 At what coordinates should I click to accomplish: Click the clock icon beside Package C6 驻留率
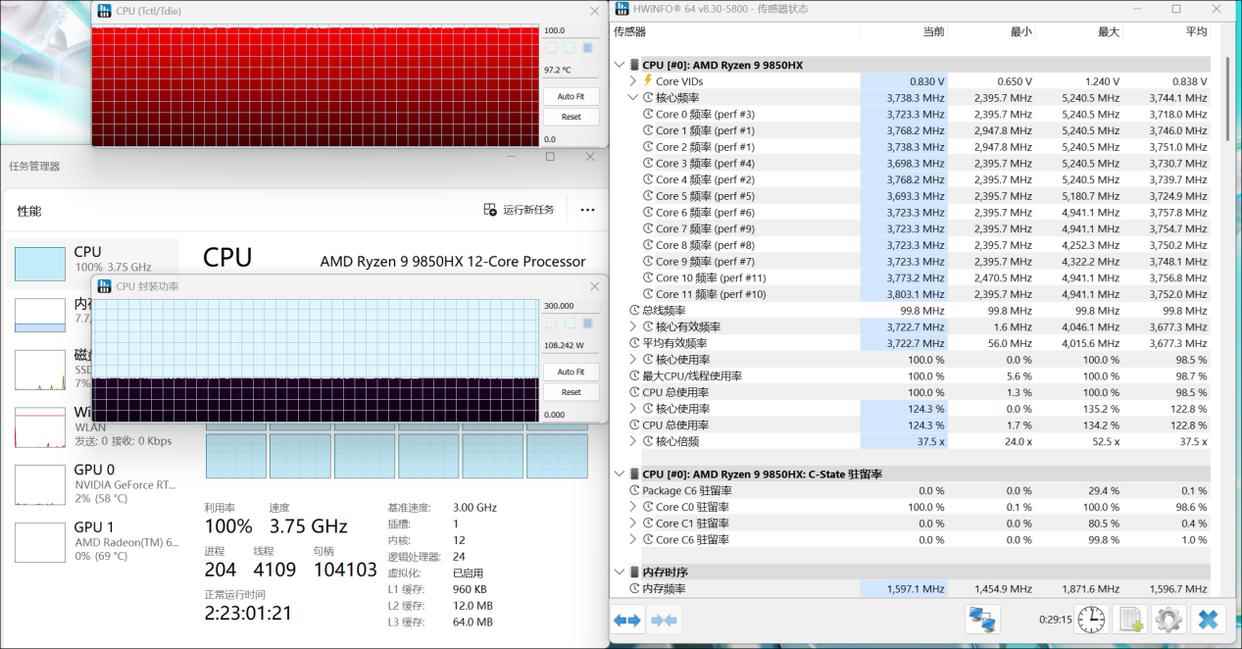pyautogui.click(x=634, y=491)
